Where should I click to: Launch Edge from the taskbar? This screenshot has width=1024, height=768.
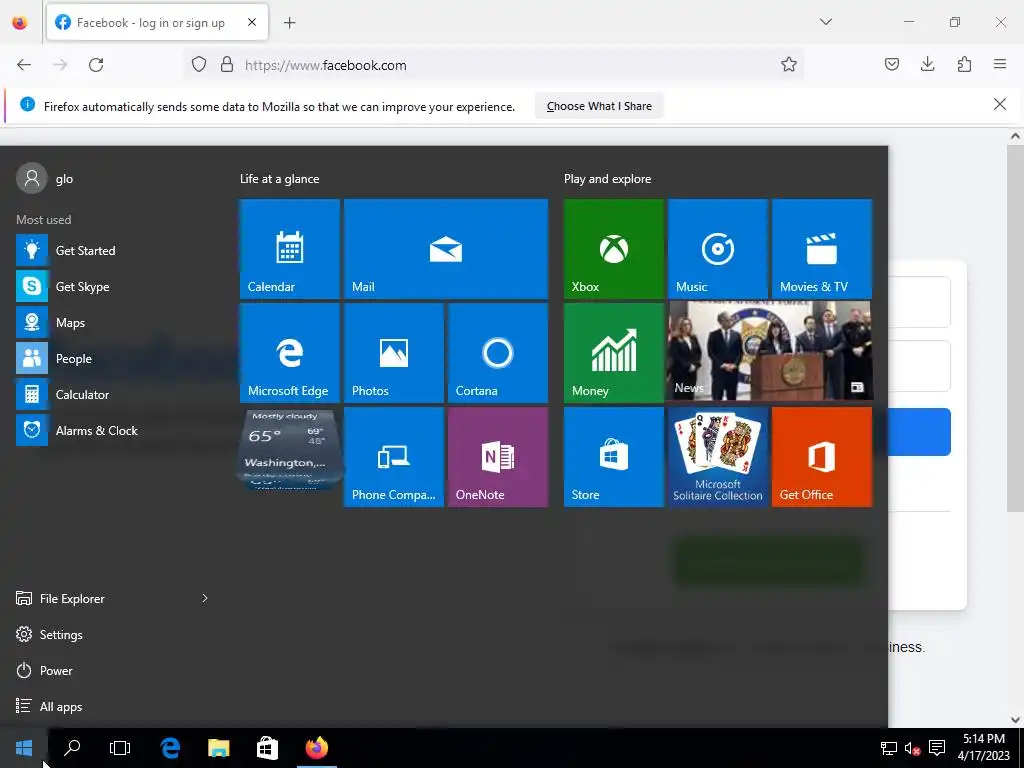click(x=170, y=748)
